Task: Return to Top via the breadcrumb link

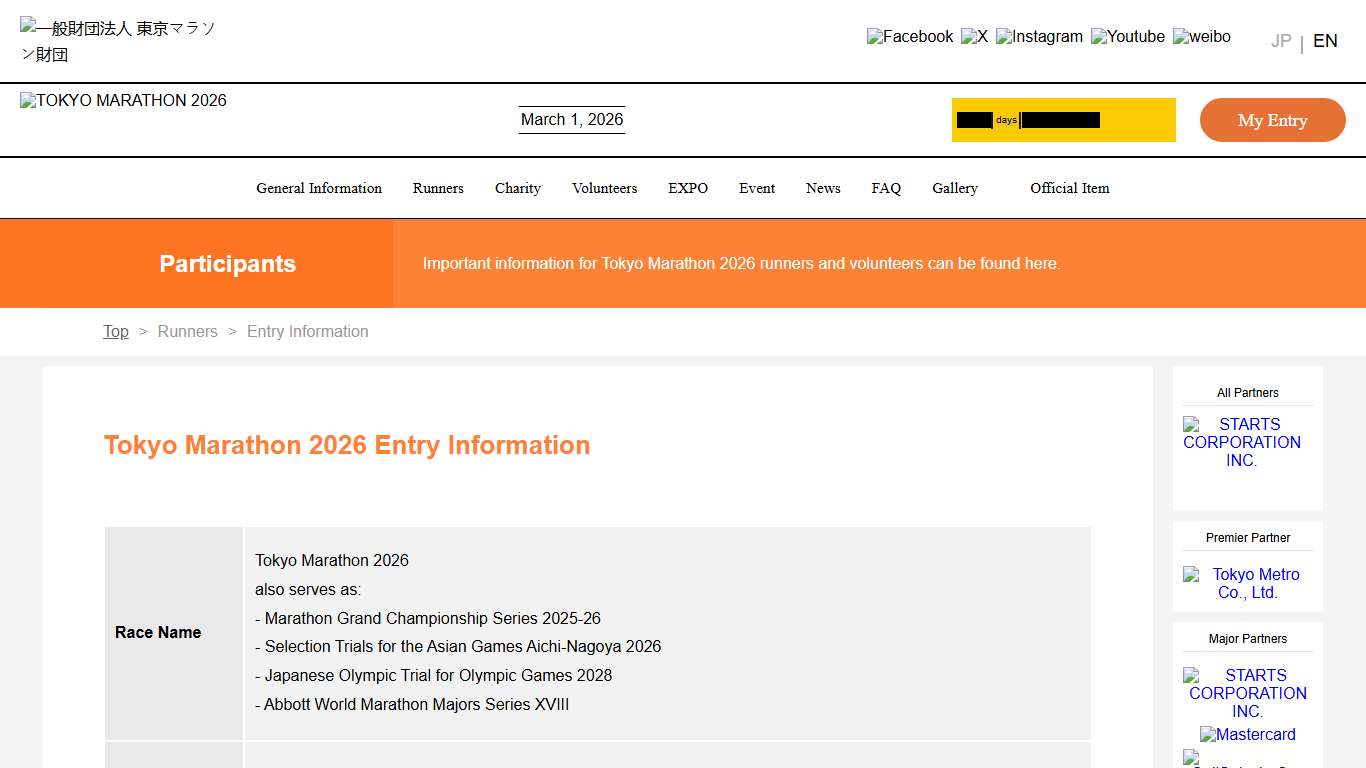Action: coord(115,331)
